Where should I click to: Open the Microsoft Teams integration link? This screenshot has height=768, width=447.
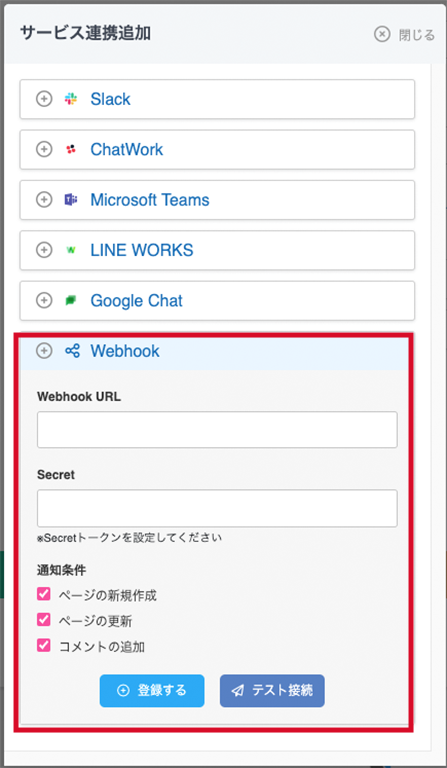tap(150, 200)
